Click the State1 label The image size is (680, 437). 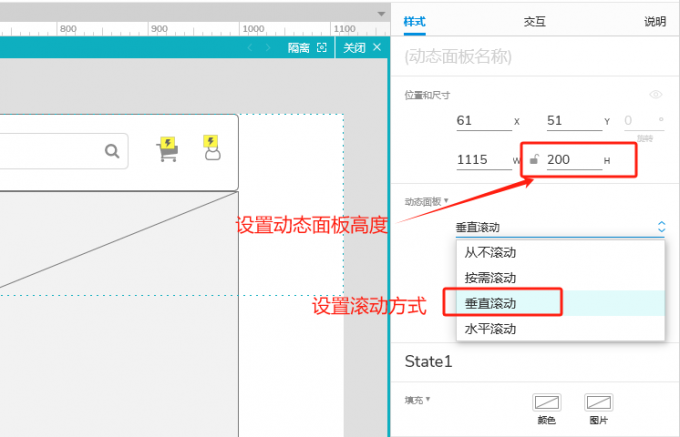coord(428,362)
